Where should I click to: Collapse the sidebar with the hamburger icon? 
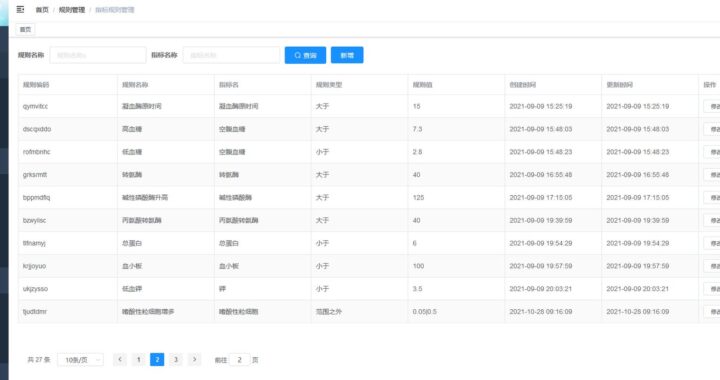[20, 9]
